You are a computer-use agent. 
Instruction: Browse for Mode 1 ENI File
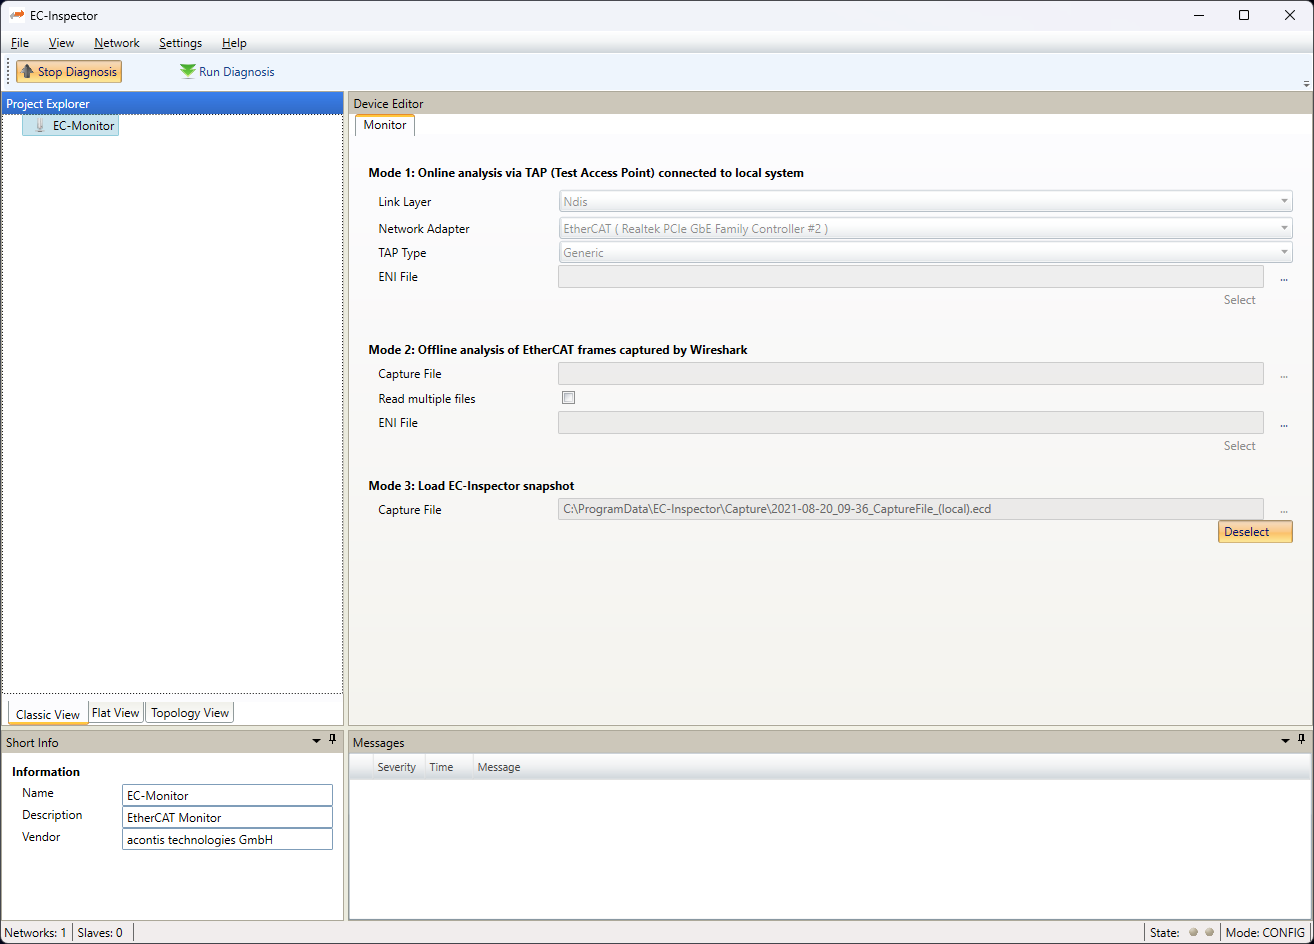point(1283,278)
